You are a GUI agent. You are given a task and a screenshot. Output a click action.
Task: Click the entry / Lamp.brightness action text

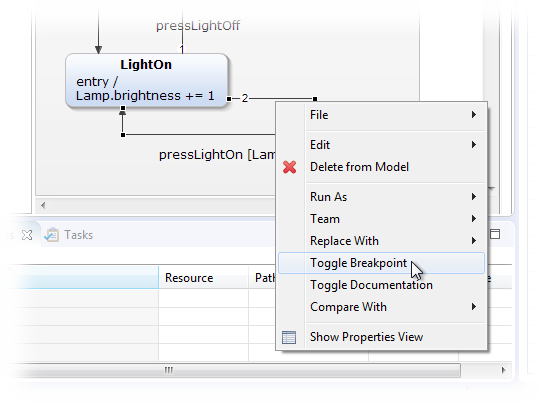(x=145, y=88)
